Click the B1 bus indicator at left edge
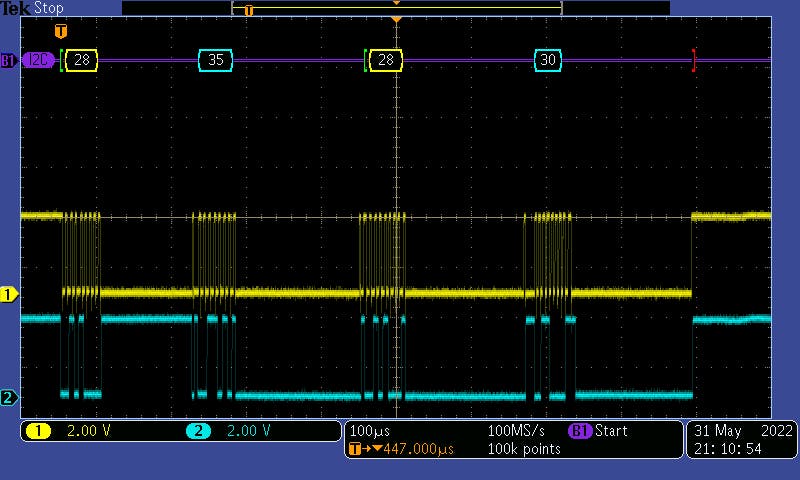The width and height of the screenshot is (800, 480). pyautogui.click(x=8, y=60)
